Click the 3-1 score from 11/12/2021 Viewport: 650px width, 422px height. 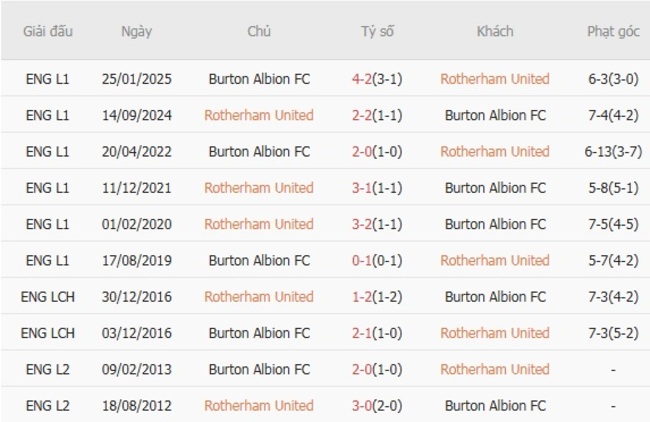tap(363, 187)
